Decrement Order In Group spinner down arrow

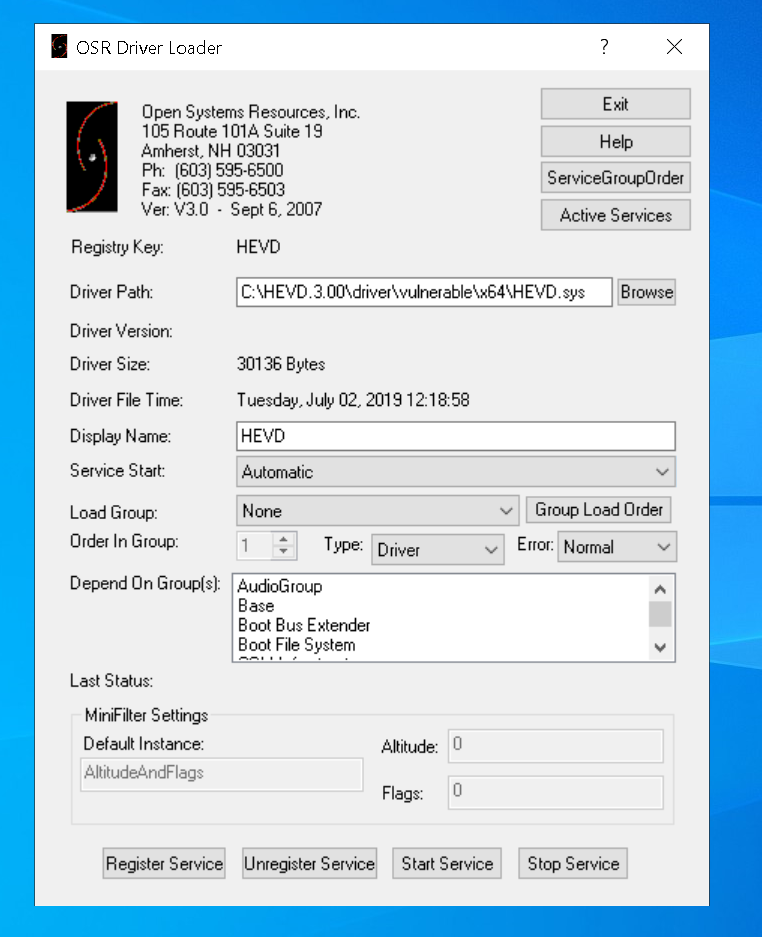[x=284, y=552]
